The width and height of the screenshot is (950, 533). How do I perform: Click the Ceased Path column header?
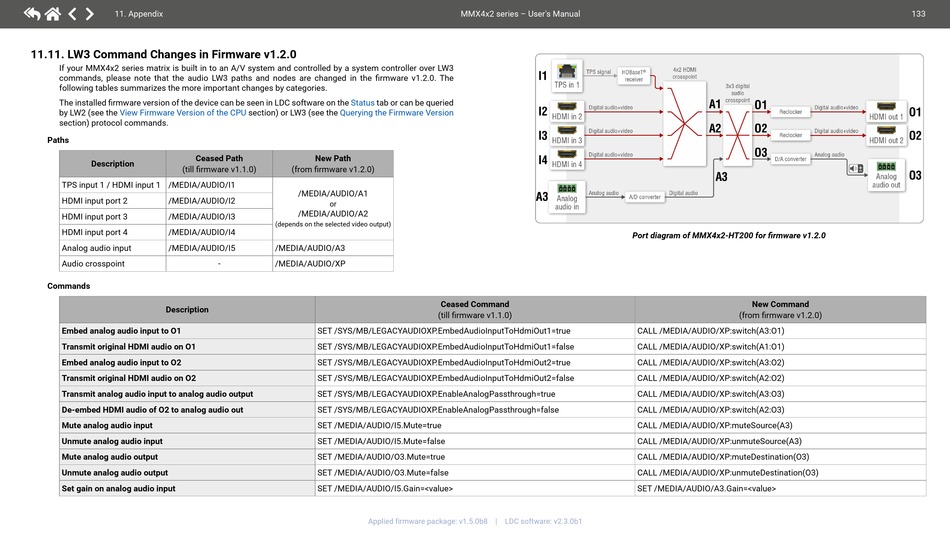219,164
